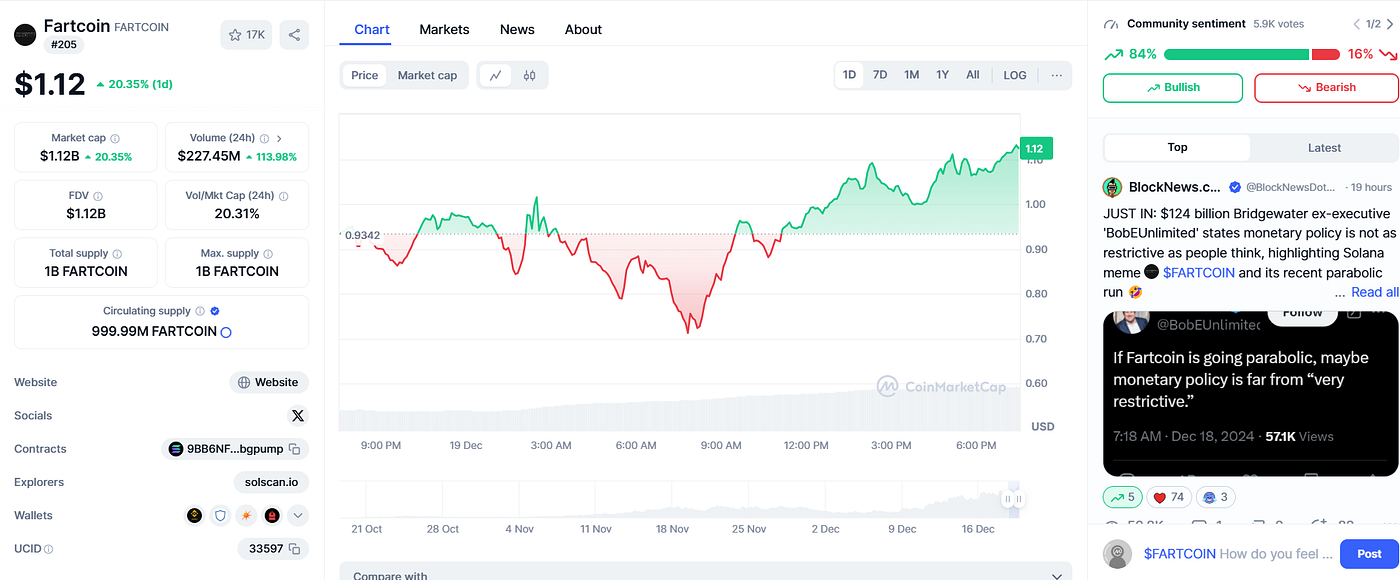Viewport: 1400px width, 580px height.
Task: Click the FDV info icon
Action: 97,196
